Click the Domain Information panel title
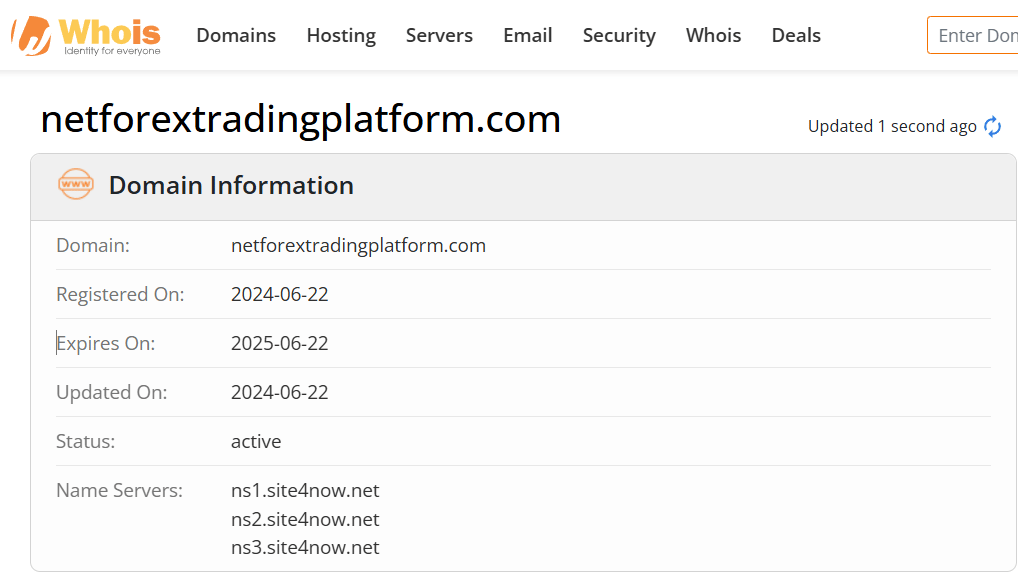 tap(231, 185)
